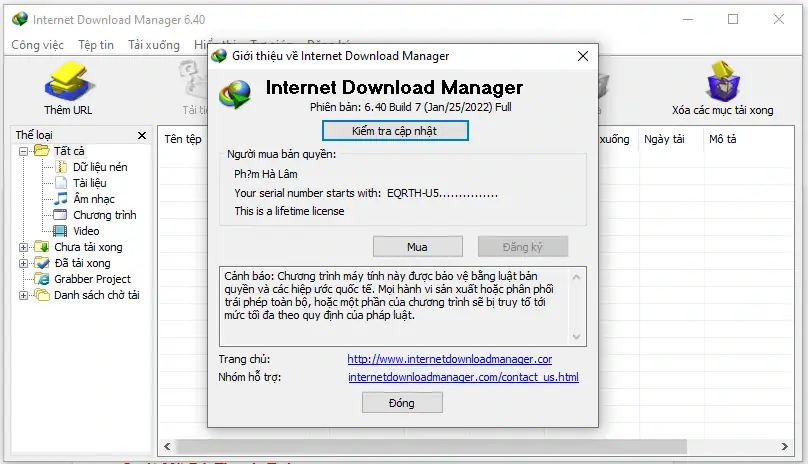The width and height of the screenshot is (808, 464).
Task: Close the Thể loại panel
Action: click(x=142, y=135)
